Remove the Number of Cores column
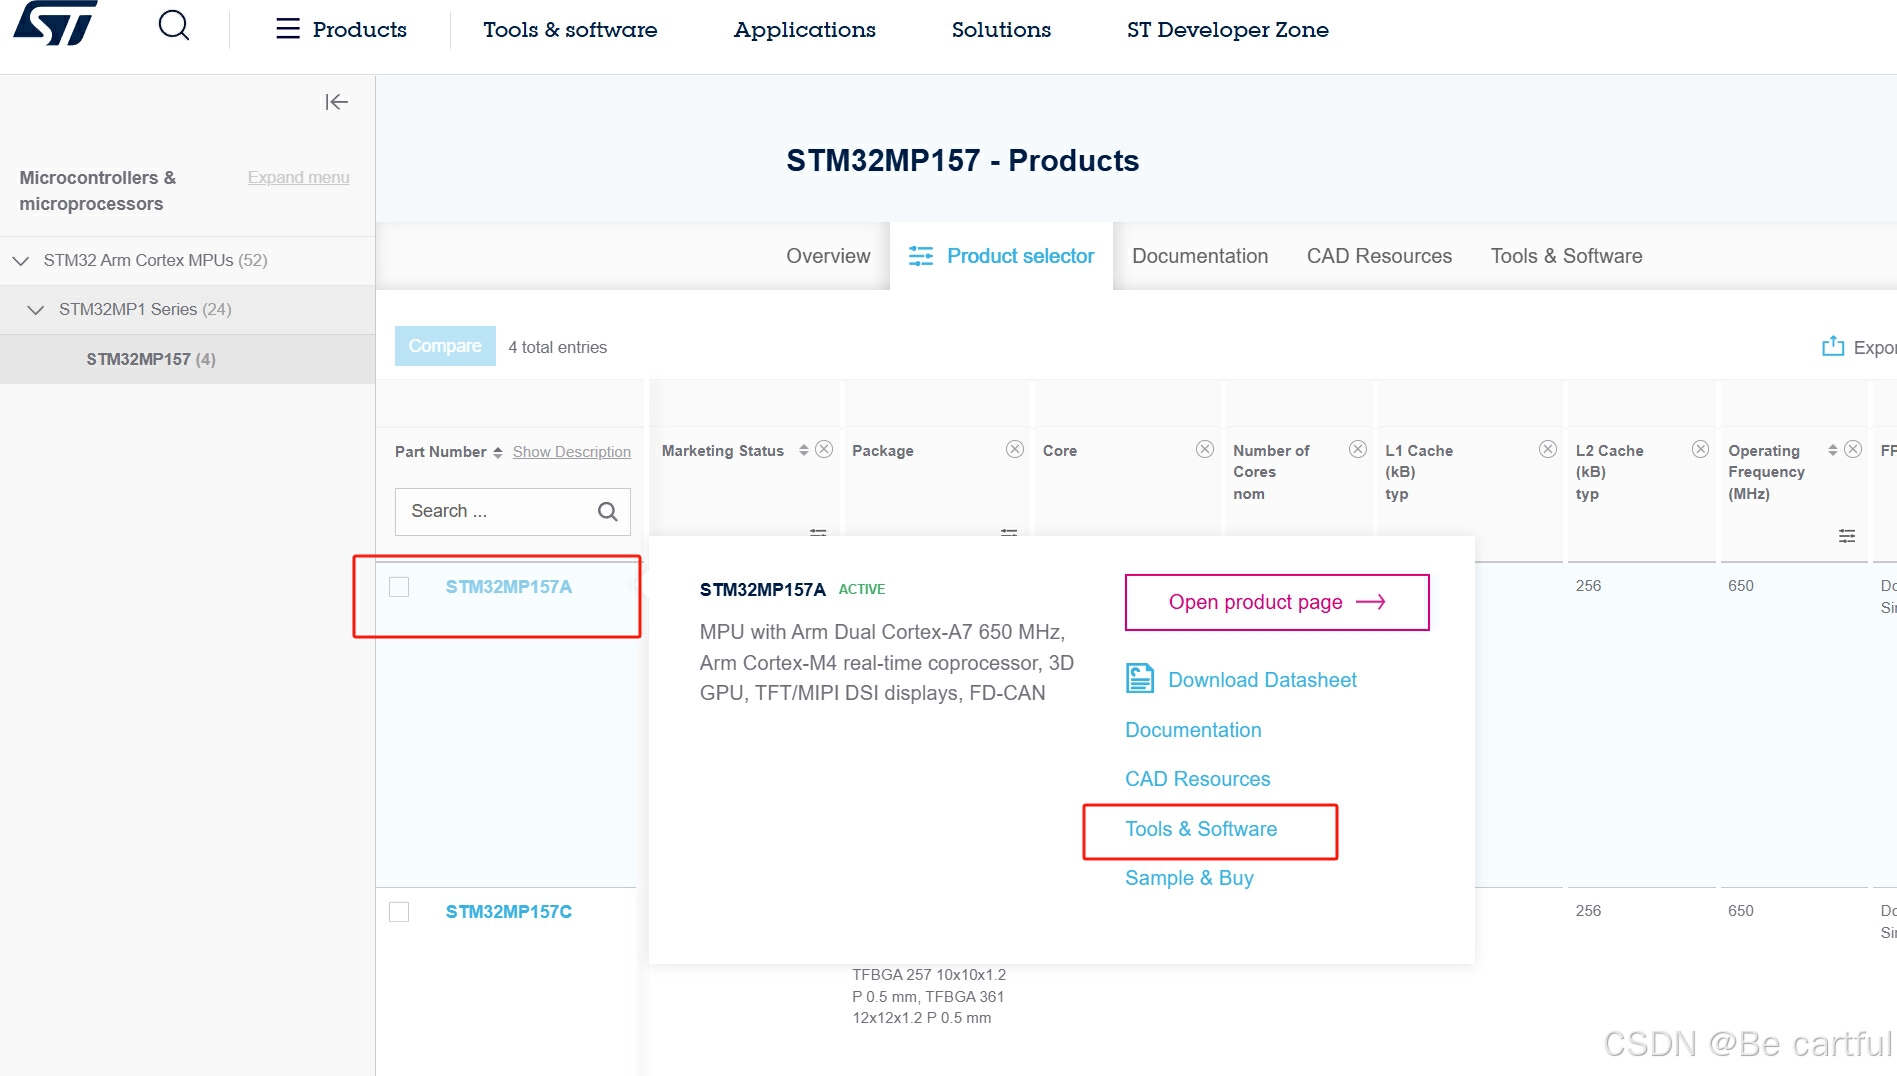This screenshot has width=1897, height=1076. tap(1358, 449)
